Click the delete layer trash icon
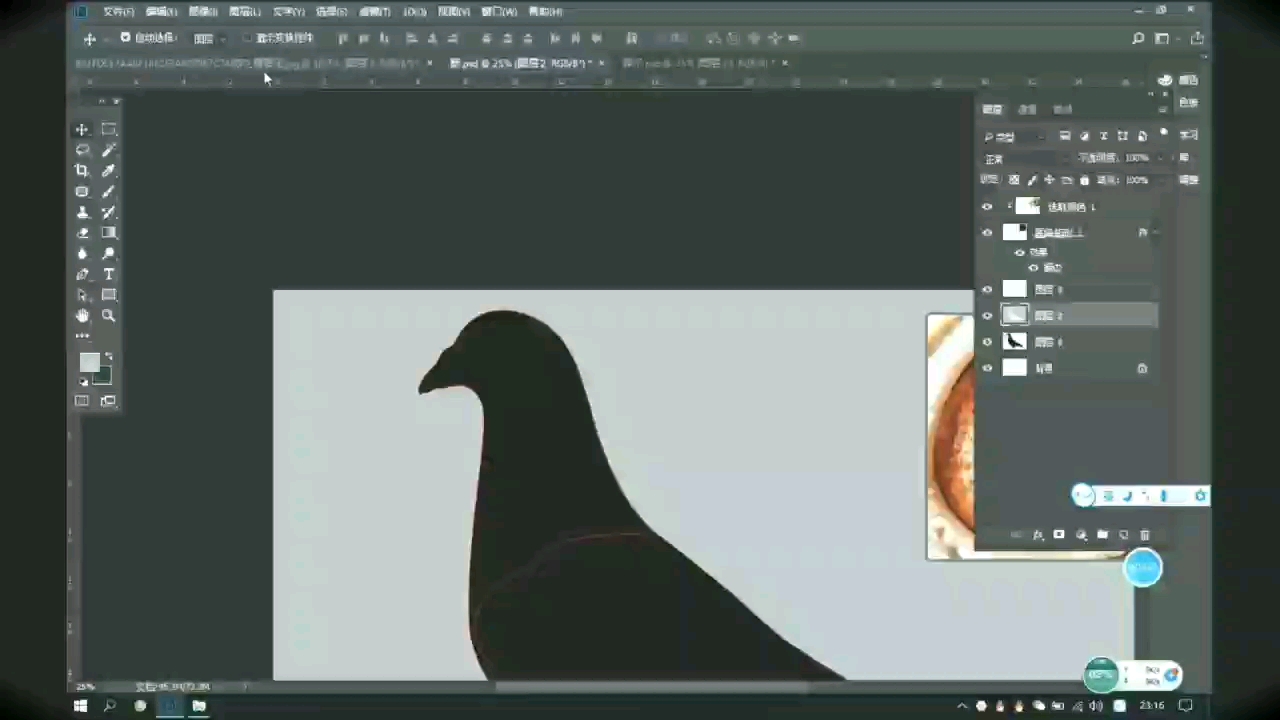The image size is (1280, 720). 1145,535
